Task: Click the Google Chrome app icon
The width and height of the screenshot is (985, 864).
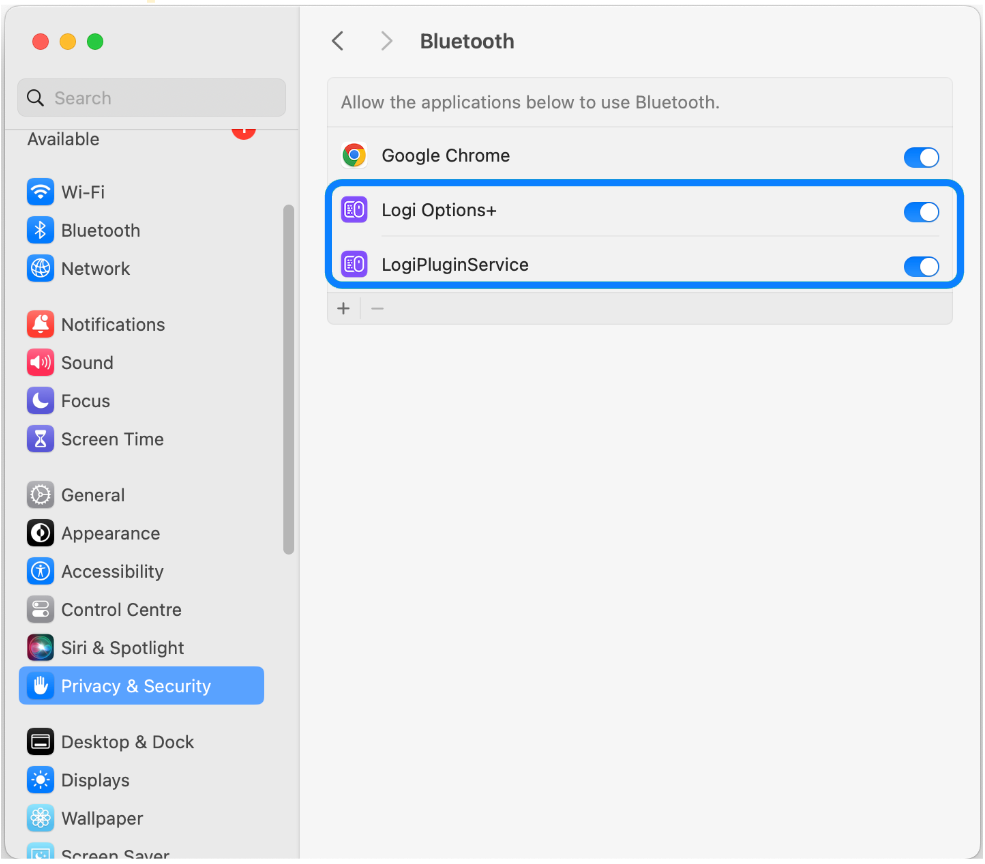Action: (354, 156)
